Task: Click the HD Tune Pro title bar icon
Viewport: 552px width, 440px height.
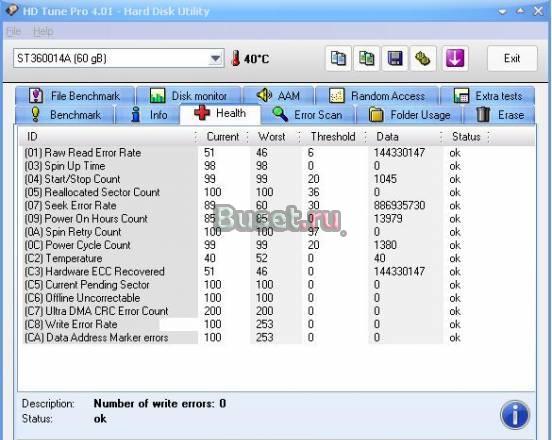Action: (12, 10)
